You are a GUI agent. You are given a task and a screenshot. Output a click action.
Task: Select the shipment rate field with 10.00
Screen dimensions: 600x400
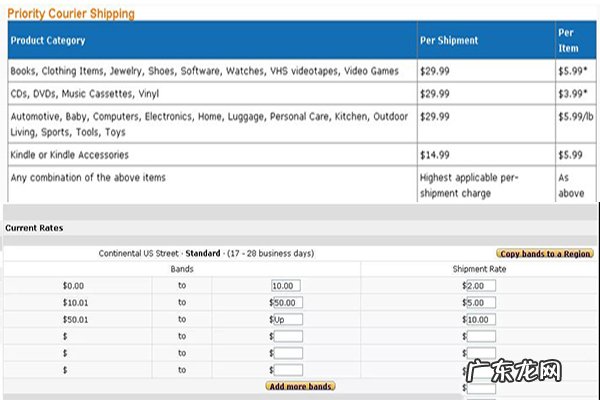tap(482, 319)
